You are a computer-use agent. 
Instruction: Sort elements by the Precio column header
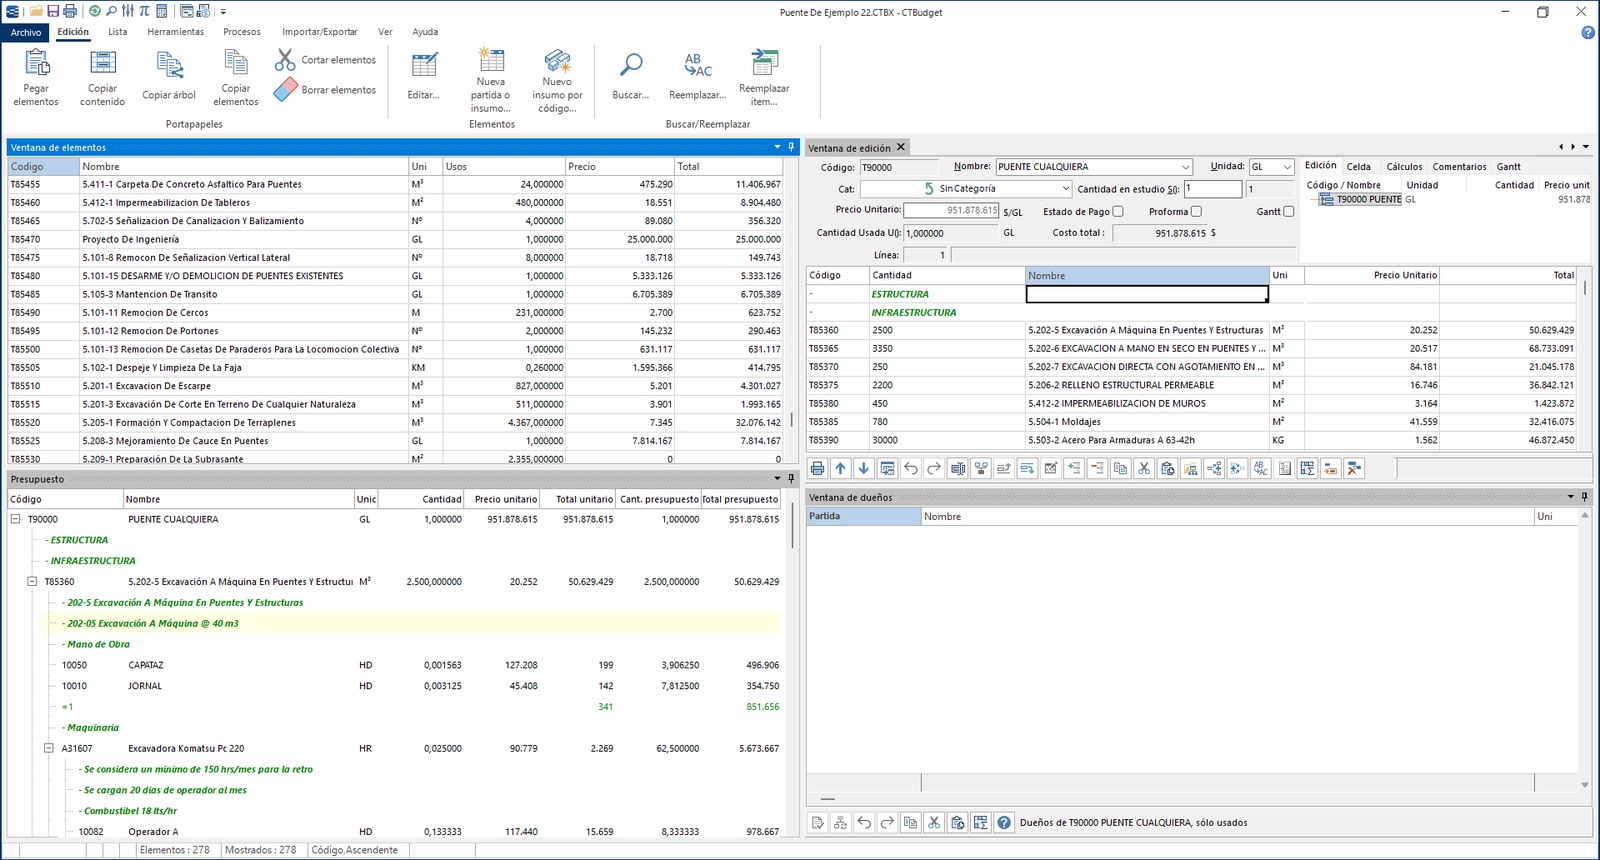619,166
